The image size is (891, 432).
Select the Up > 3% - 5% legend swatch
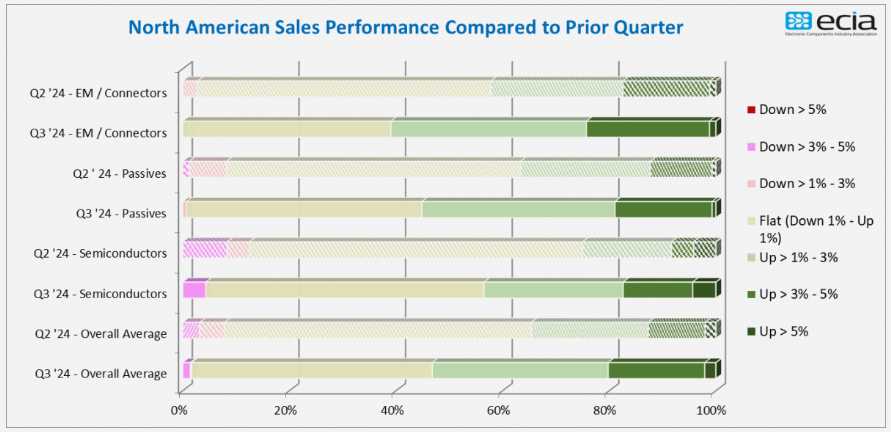click(x=751, y=294)
